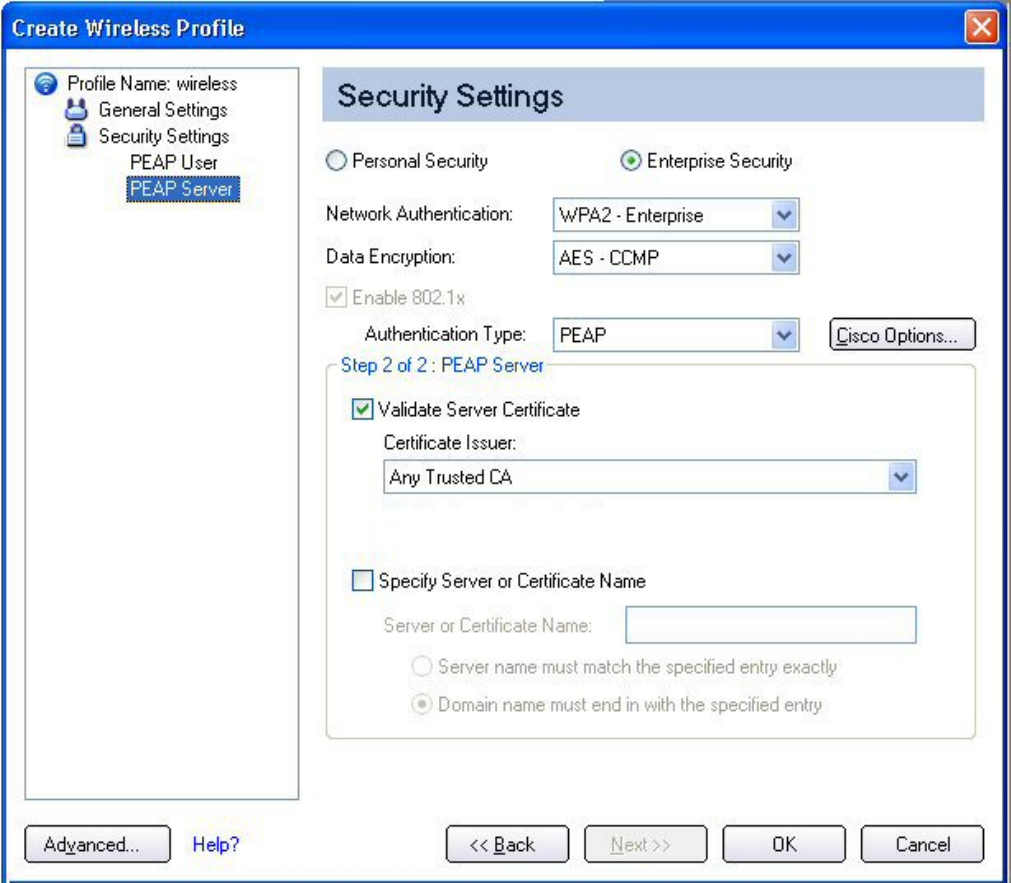1011x883 pixels.
Task: Click the Cisco Options button
Action: click(902, 336)
